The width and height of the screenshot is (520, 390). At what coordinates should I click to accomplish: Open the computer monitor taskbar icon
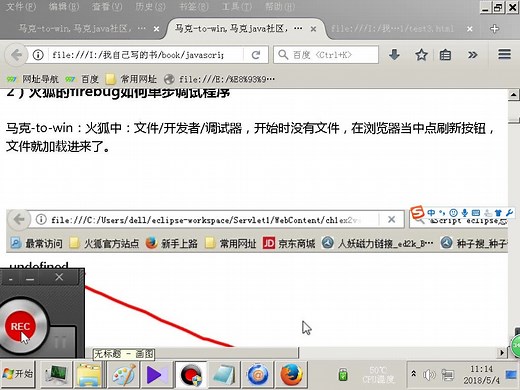(x=56, y=374)
